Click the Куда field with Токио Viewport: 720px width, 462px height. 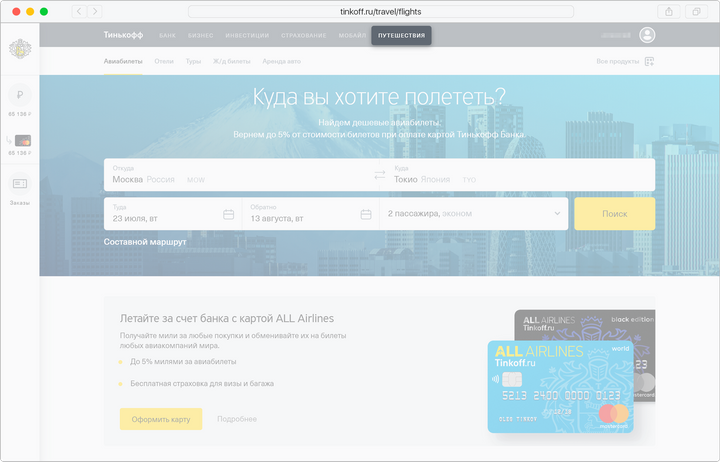[518, 175]
